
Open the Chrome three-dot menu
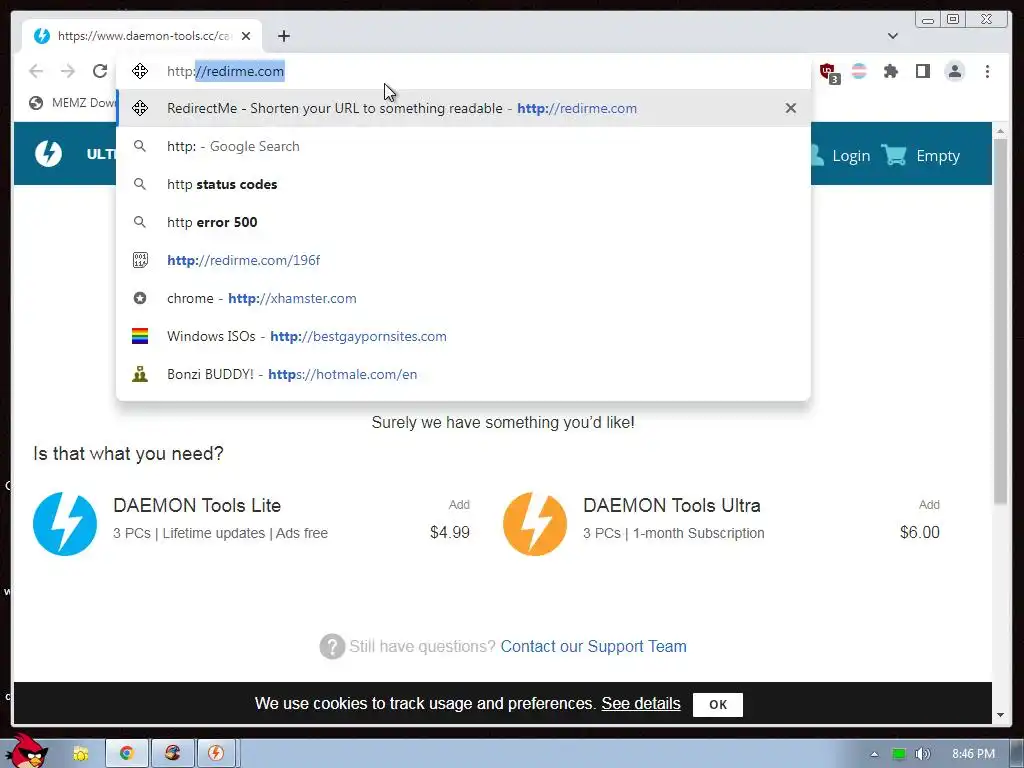(x=987, y=71)
